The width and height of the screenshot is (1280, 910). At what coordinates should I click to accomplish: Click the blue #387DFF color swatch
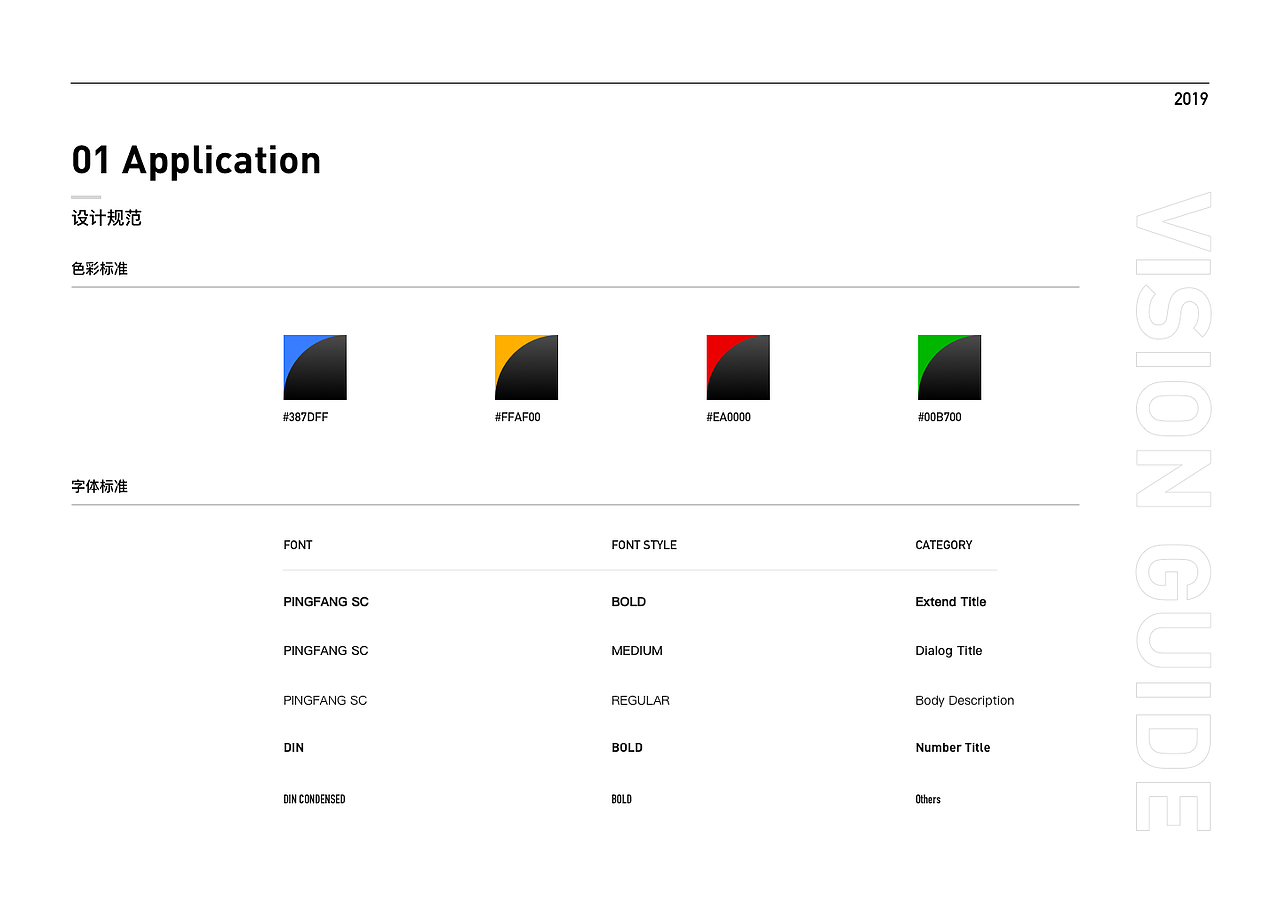tap(315, 367)
